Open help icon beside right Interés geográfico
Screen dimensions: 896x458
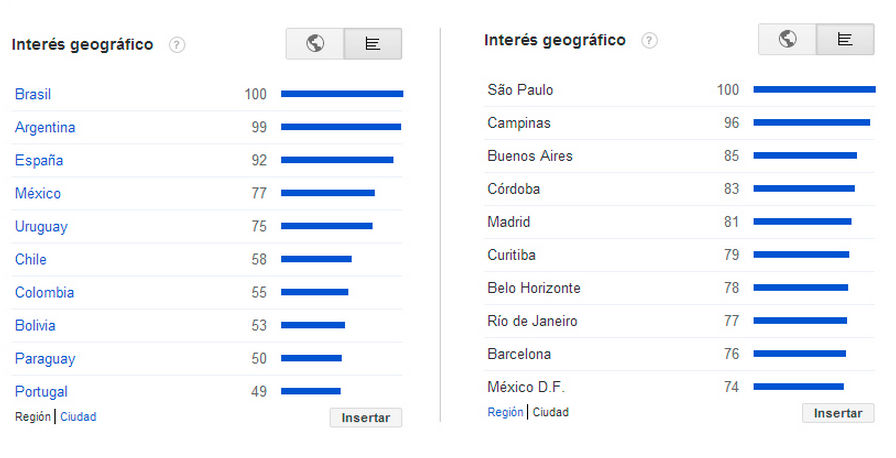[x=650, y=41]
